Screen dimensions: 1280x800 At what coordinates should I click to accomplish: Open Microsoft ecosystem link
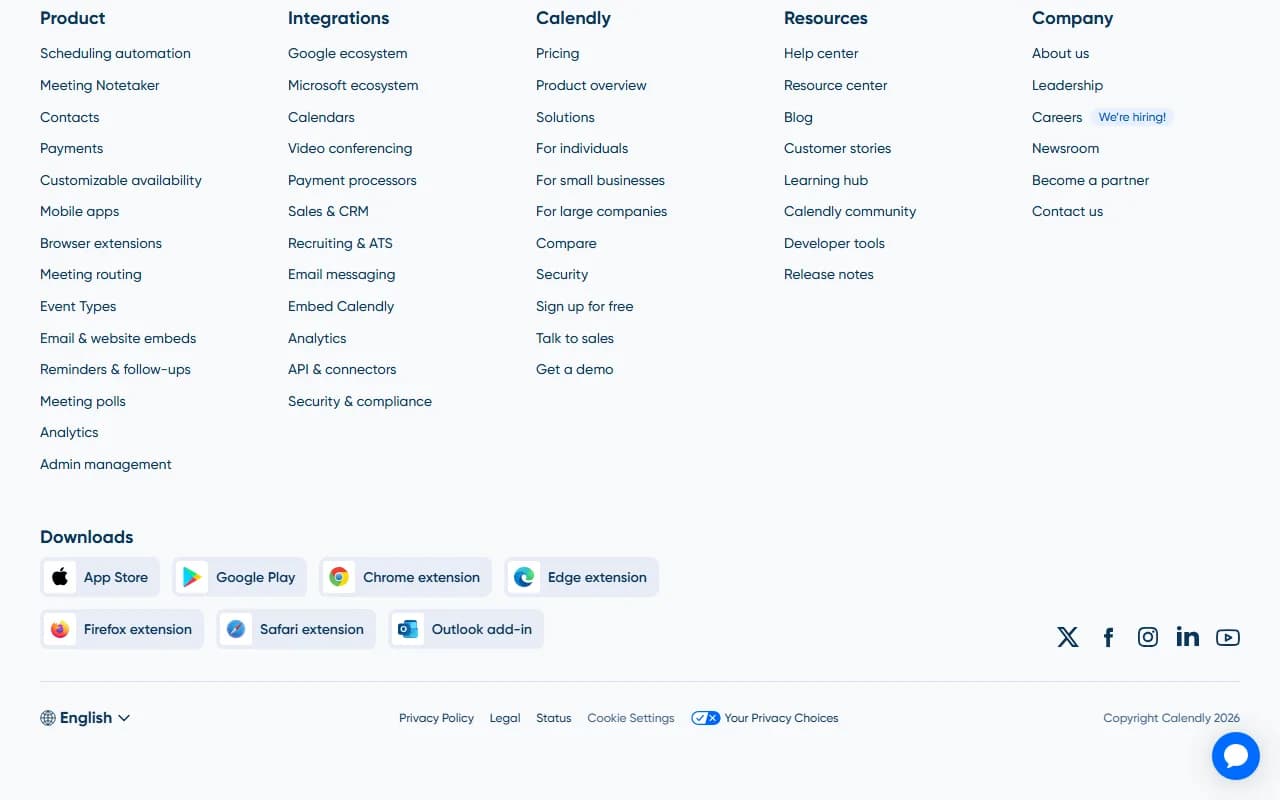click(x=353, y=85)
